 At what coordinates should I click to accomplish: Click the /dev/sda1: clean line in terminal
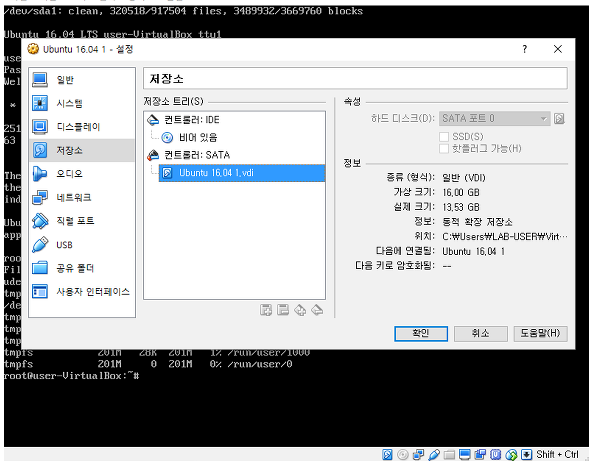tap(183, 11)
